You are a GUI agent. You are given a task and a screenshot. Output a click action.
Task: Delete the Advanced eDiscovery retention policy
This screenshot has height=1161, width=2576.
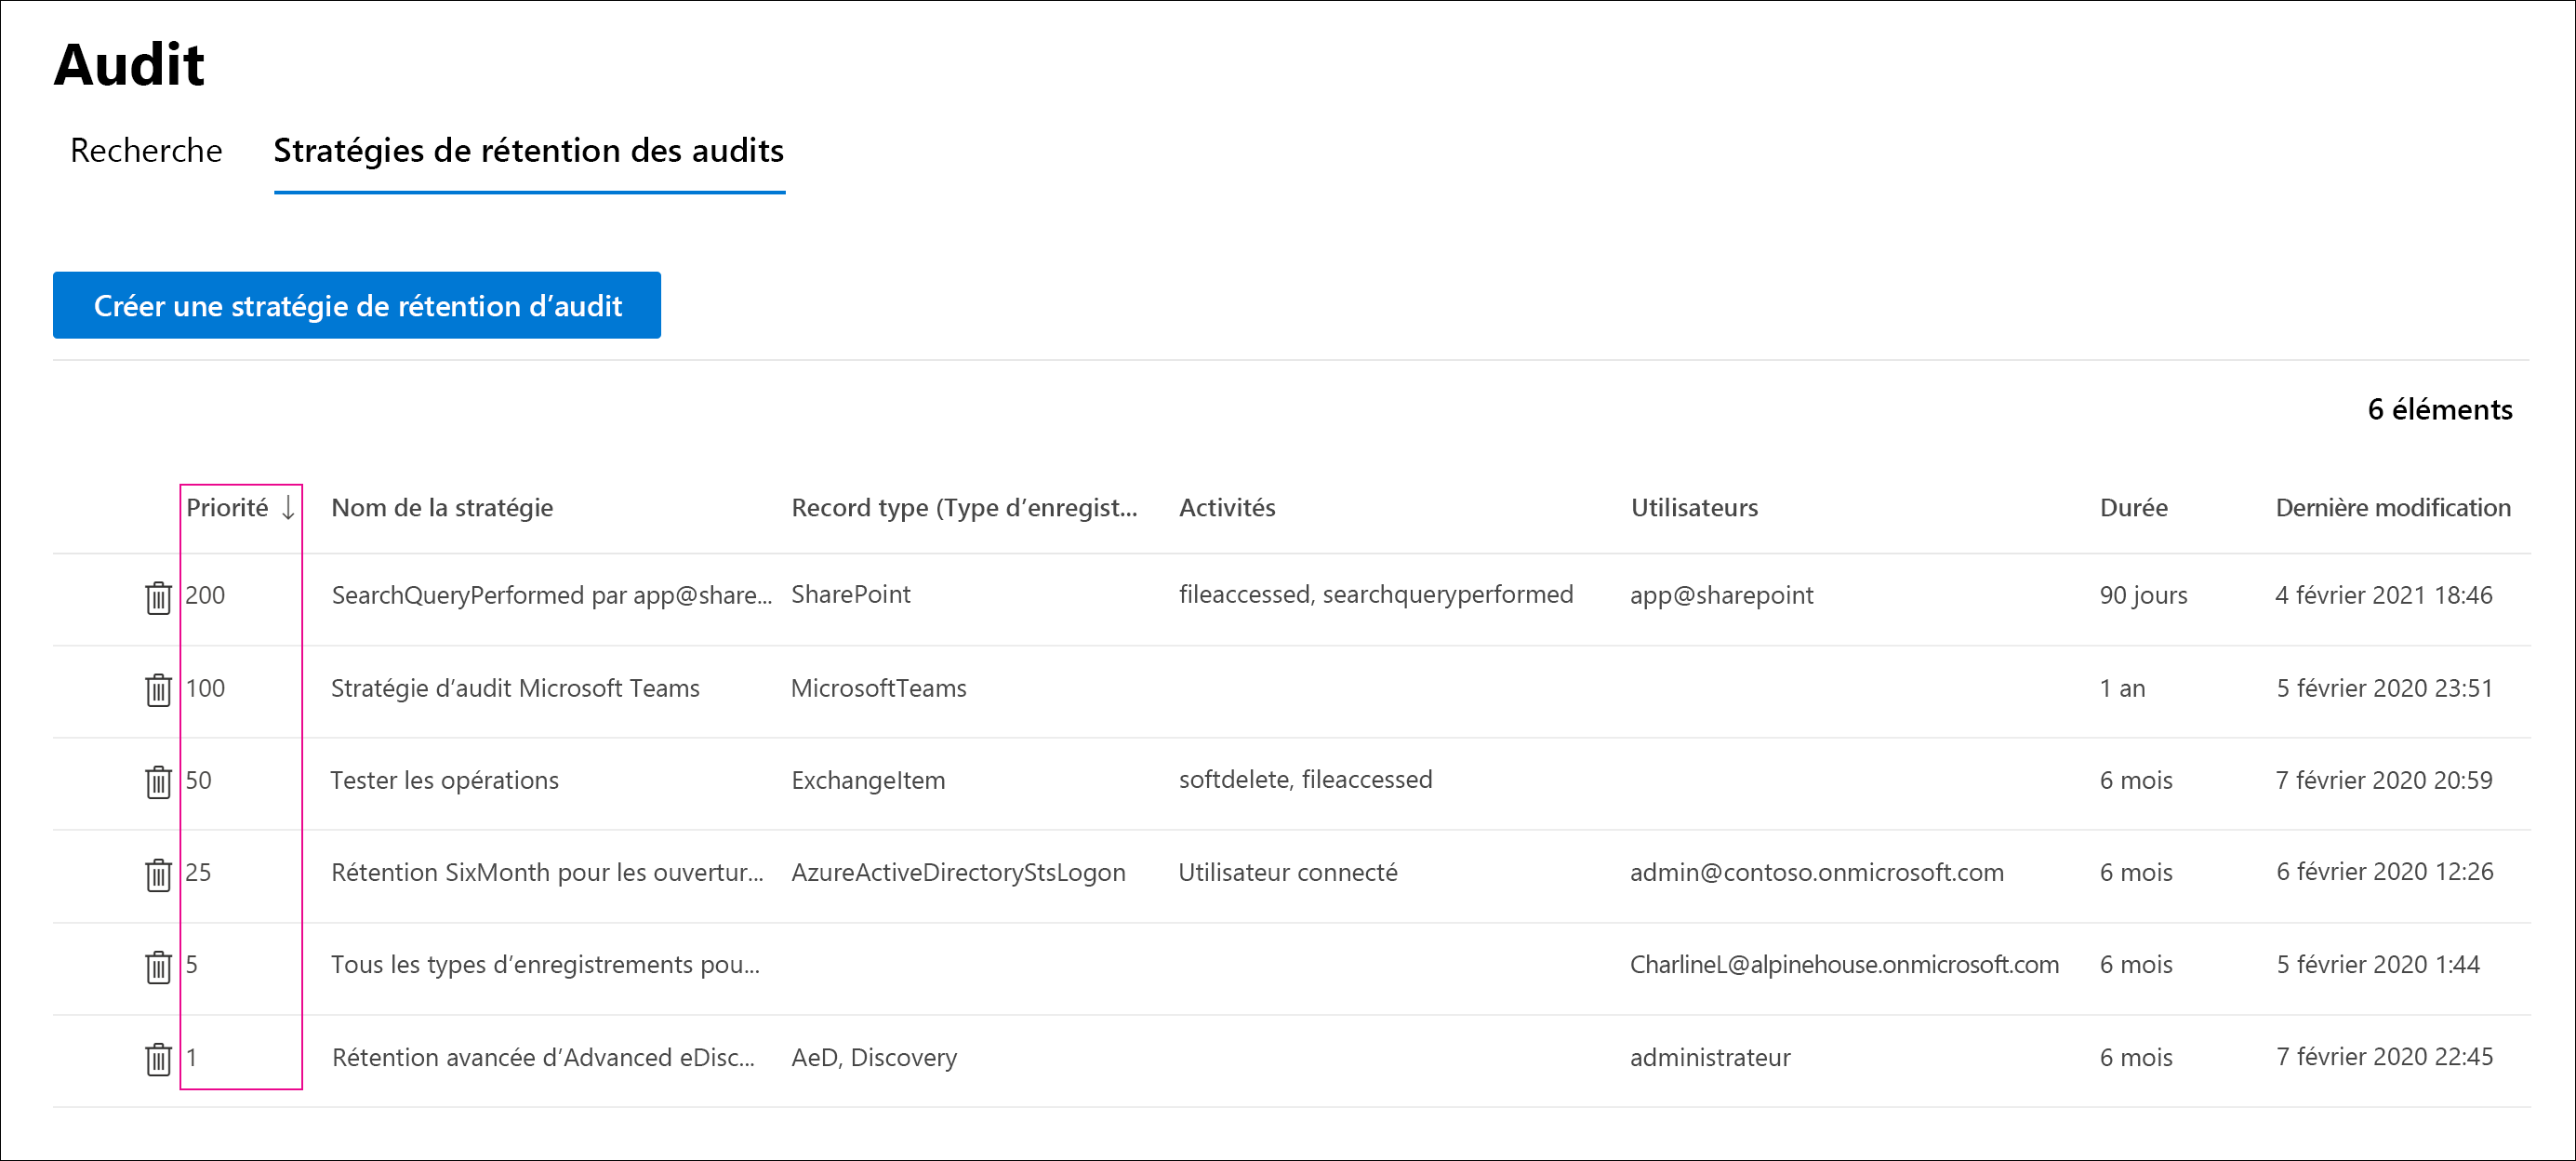(x=158, y=1058)
